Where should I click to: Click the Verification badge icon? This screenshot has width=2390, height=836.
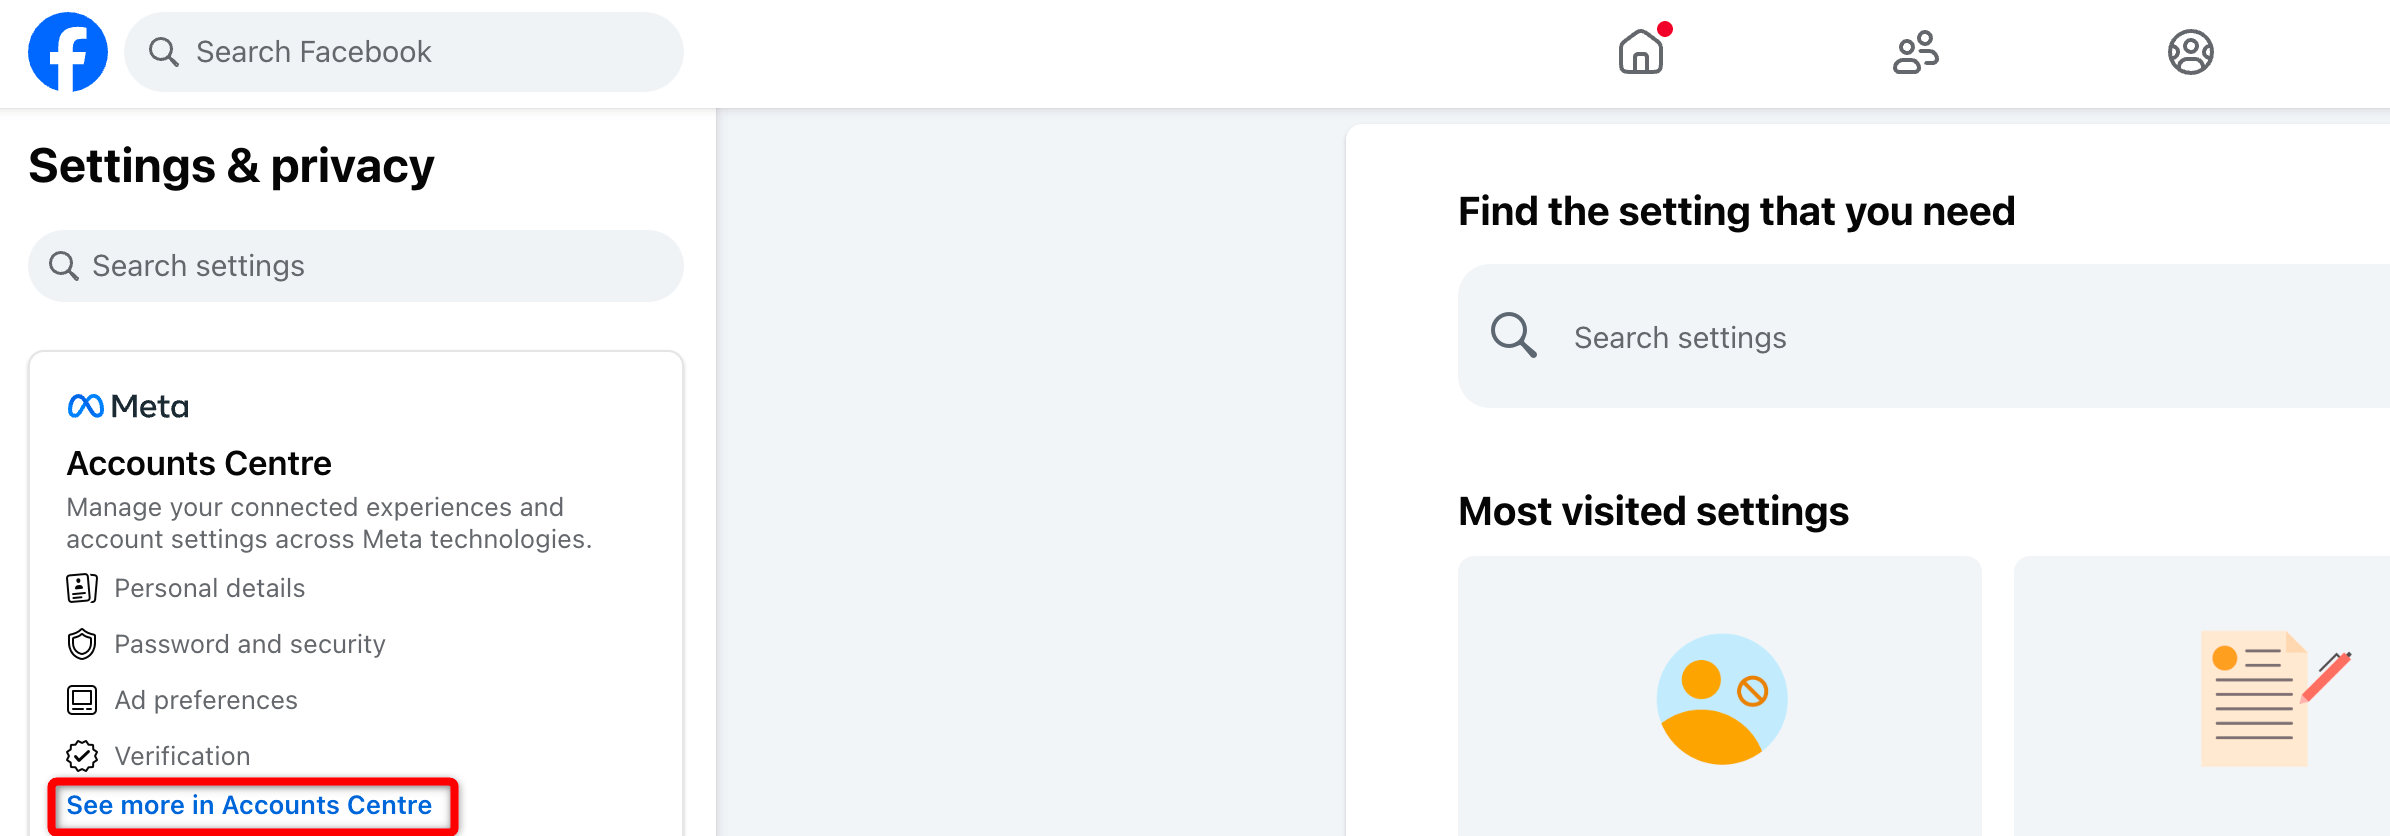(x=82, y=756)
